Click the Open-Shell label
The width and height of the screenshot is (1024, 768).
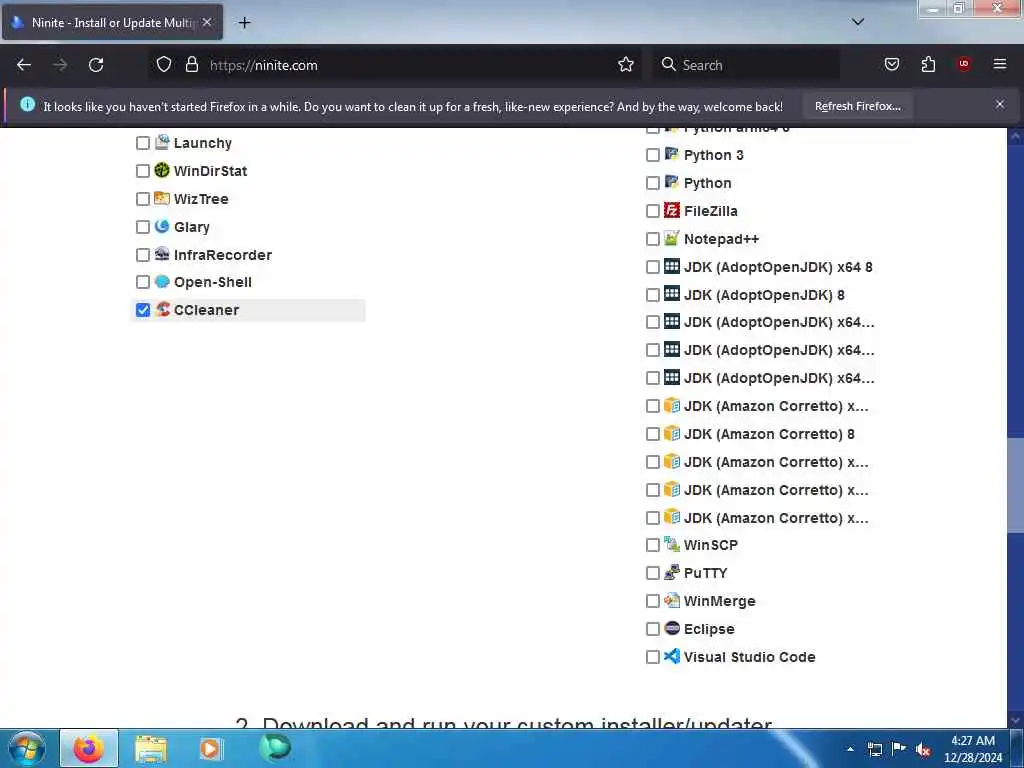pos(212,282)
